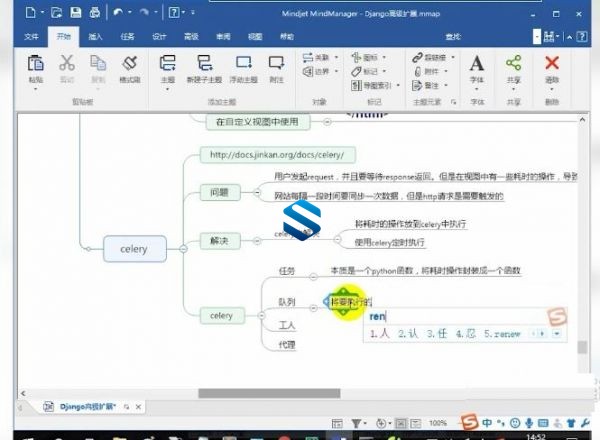The width and height of the screenshot is (600, 440).
Task: Select the celery docs URL topic
Action: click(277, 155)
